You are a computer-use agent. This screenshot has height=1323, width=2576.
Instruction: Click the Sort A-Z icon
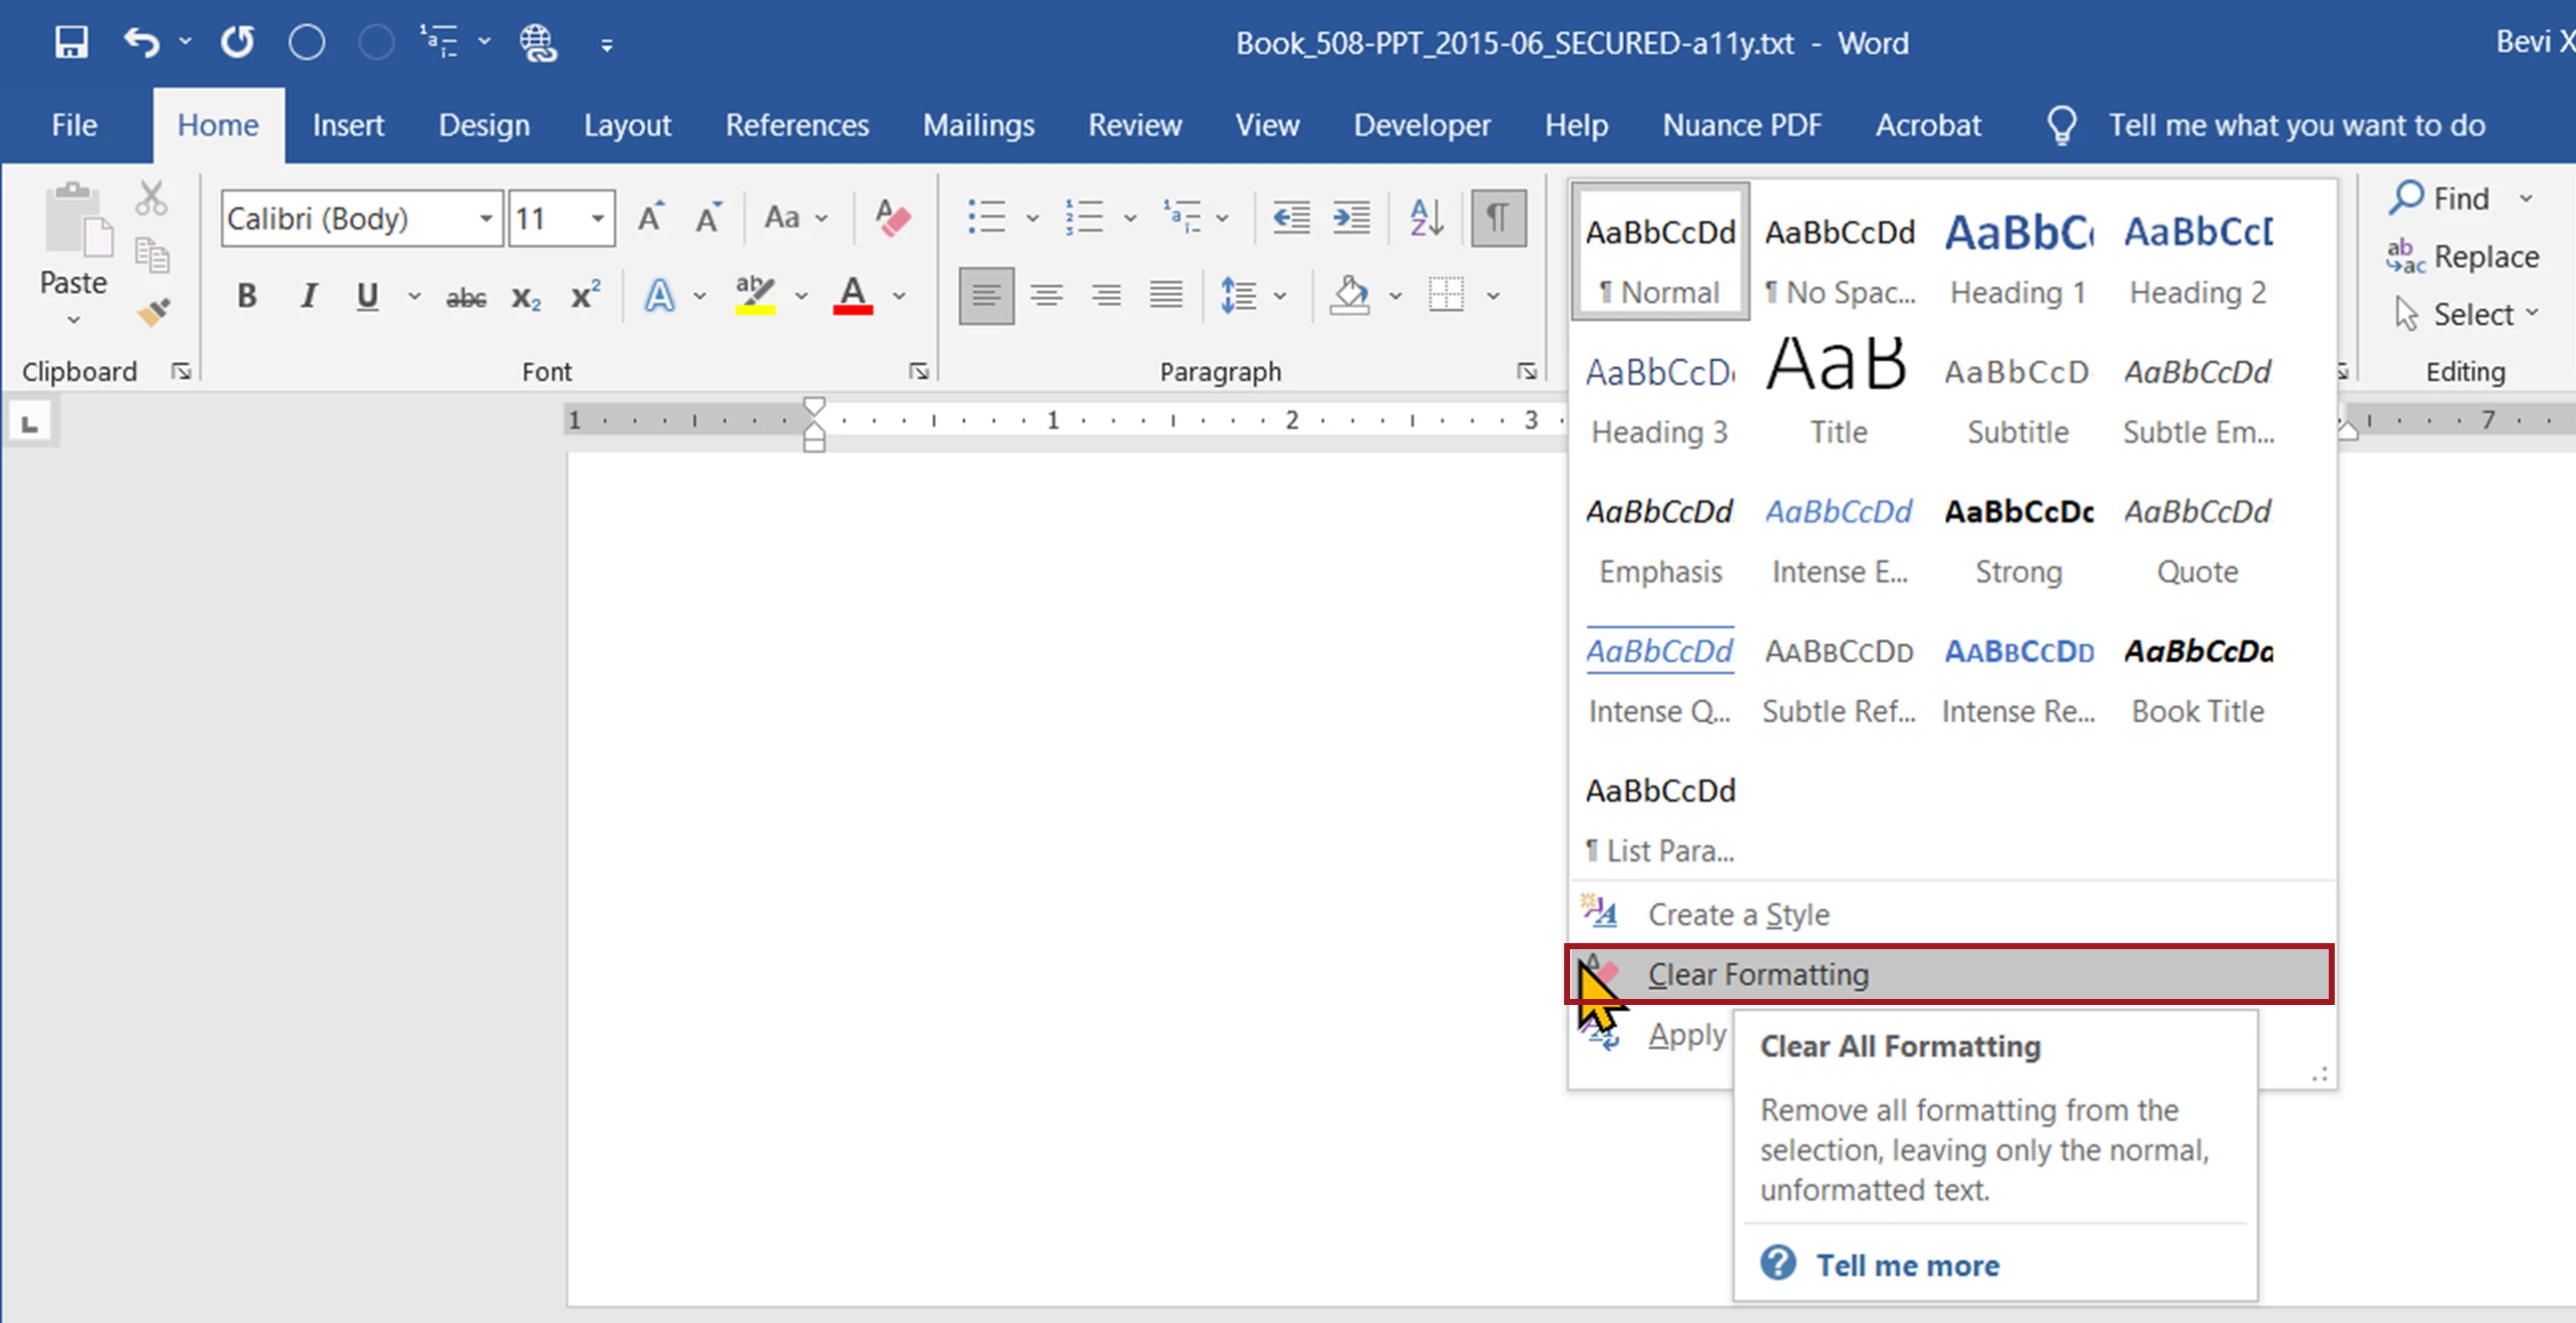[1426, 217]
